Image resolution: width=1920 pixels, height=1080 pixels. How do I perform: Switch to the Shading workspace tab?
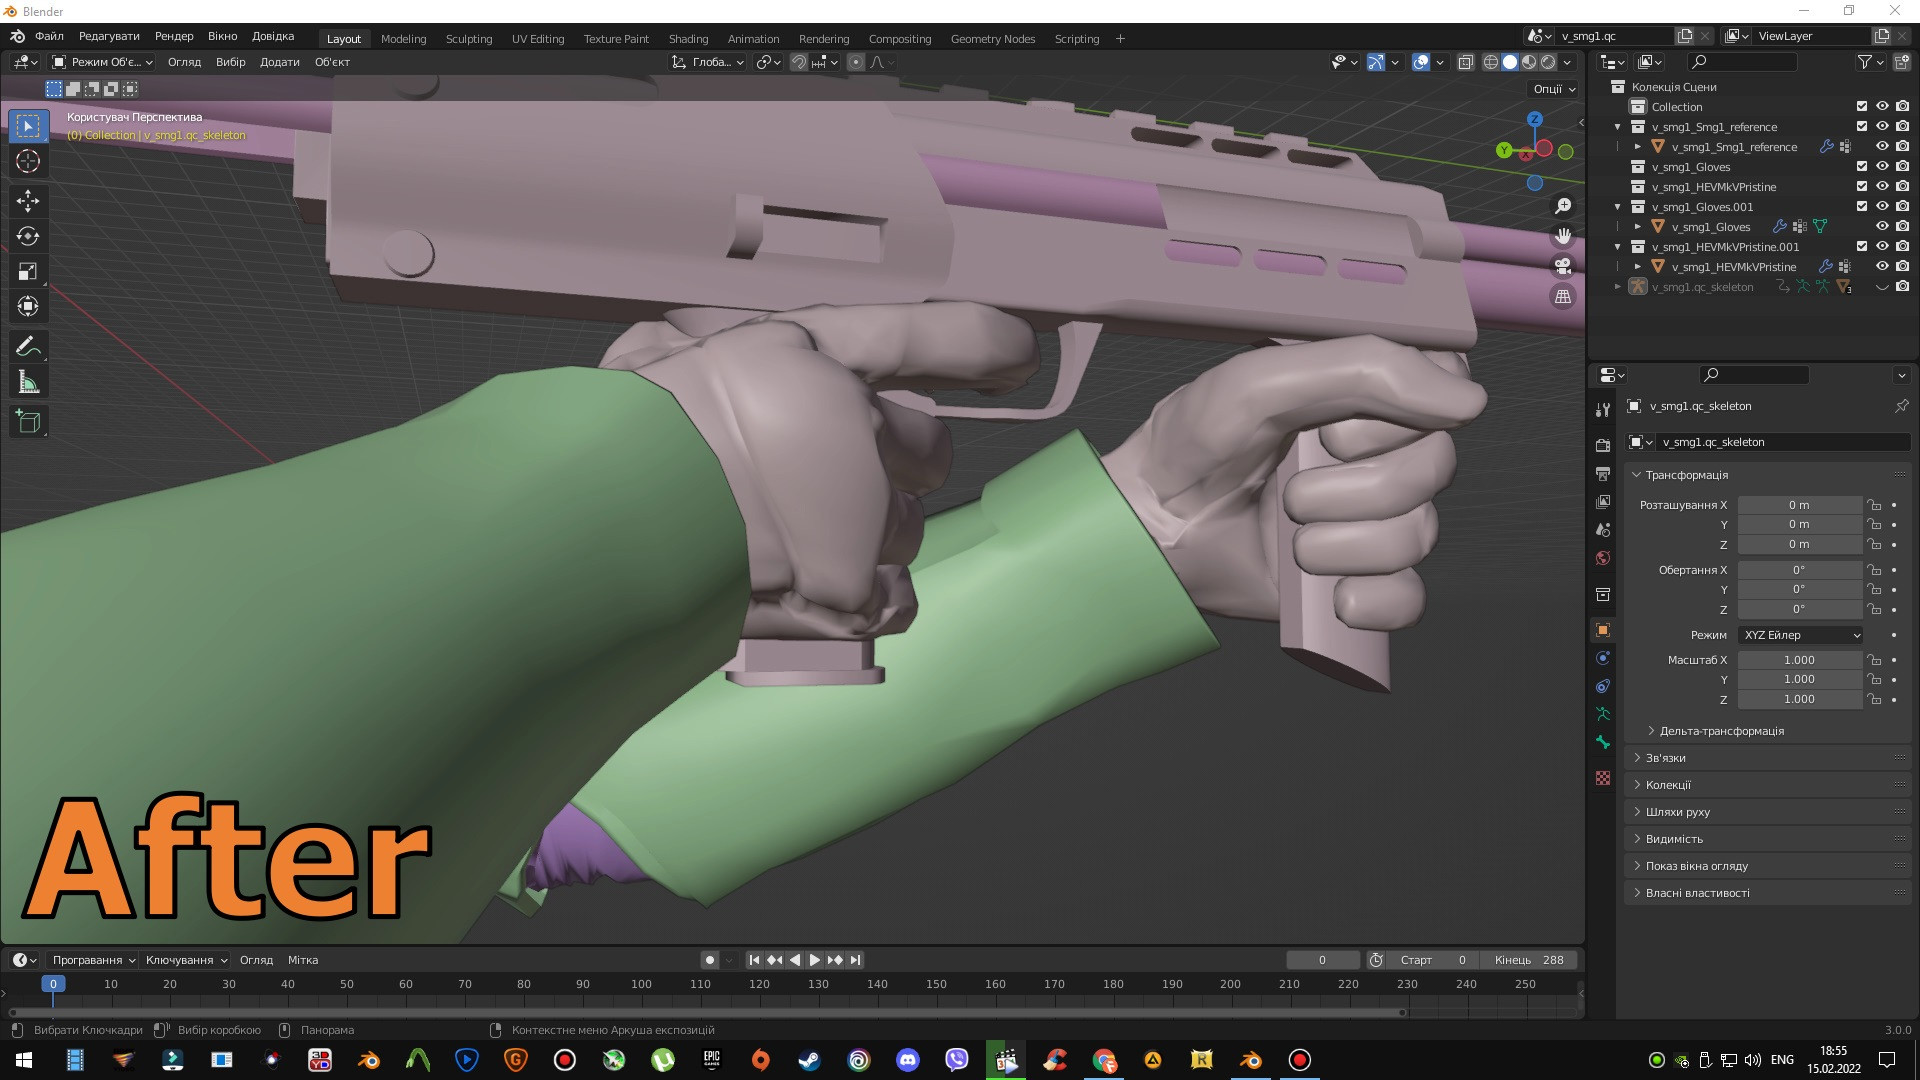(688, 39)
